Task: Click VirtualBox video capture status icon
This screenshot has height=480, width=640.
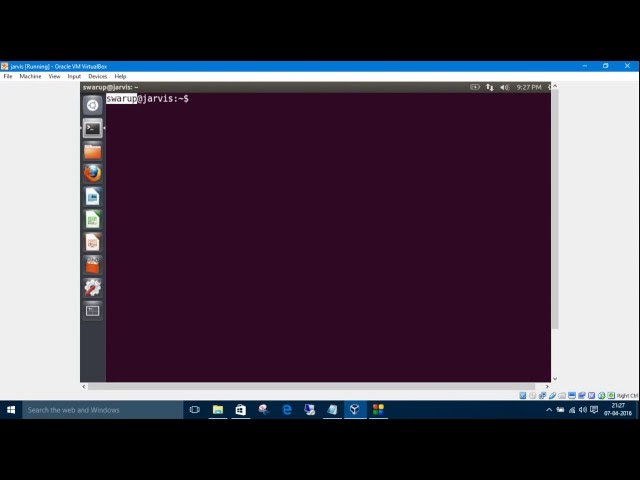Action: [x=582, y=395]
